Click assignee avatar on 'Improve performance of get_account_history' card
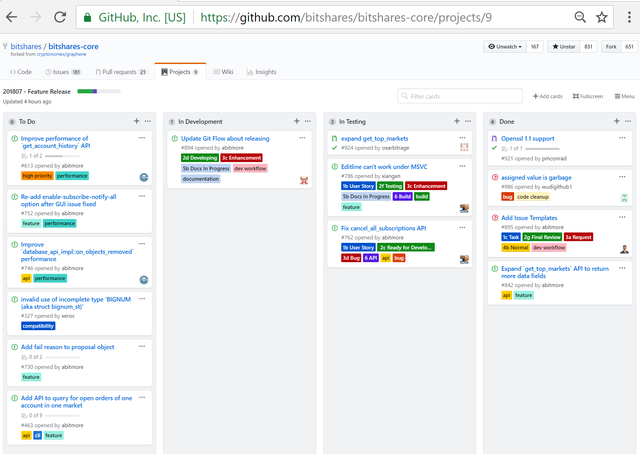 144,177
